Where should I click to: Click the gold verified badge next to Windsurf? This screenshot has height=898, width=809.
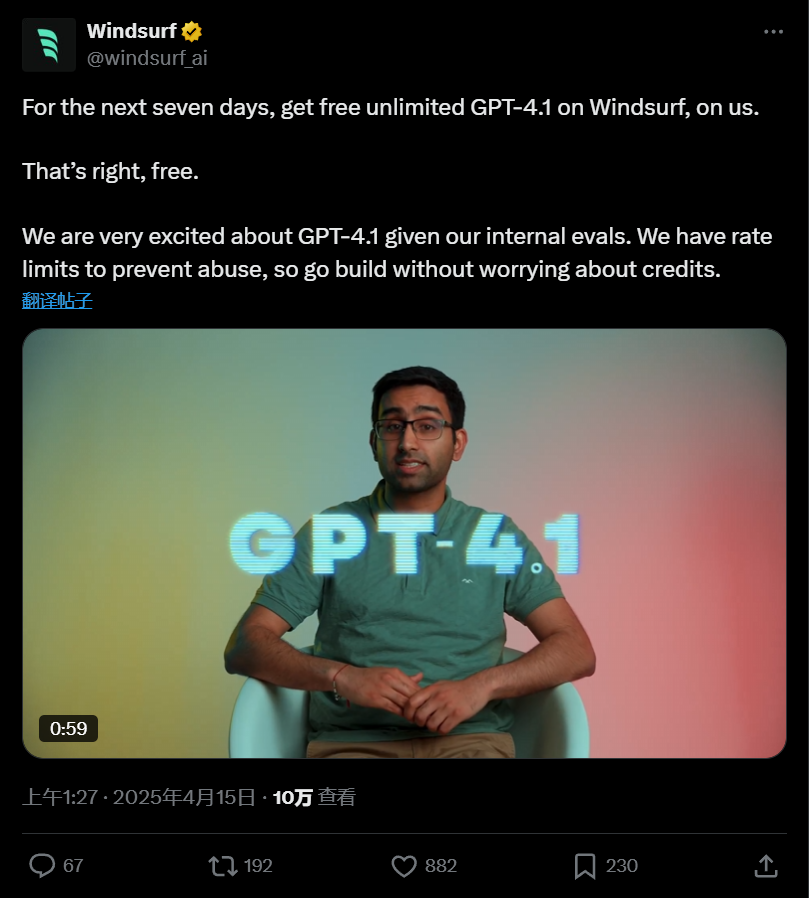tap(192, 31)
